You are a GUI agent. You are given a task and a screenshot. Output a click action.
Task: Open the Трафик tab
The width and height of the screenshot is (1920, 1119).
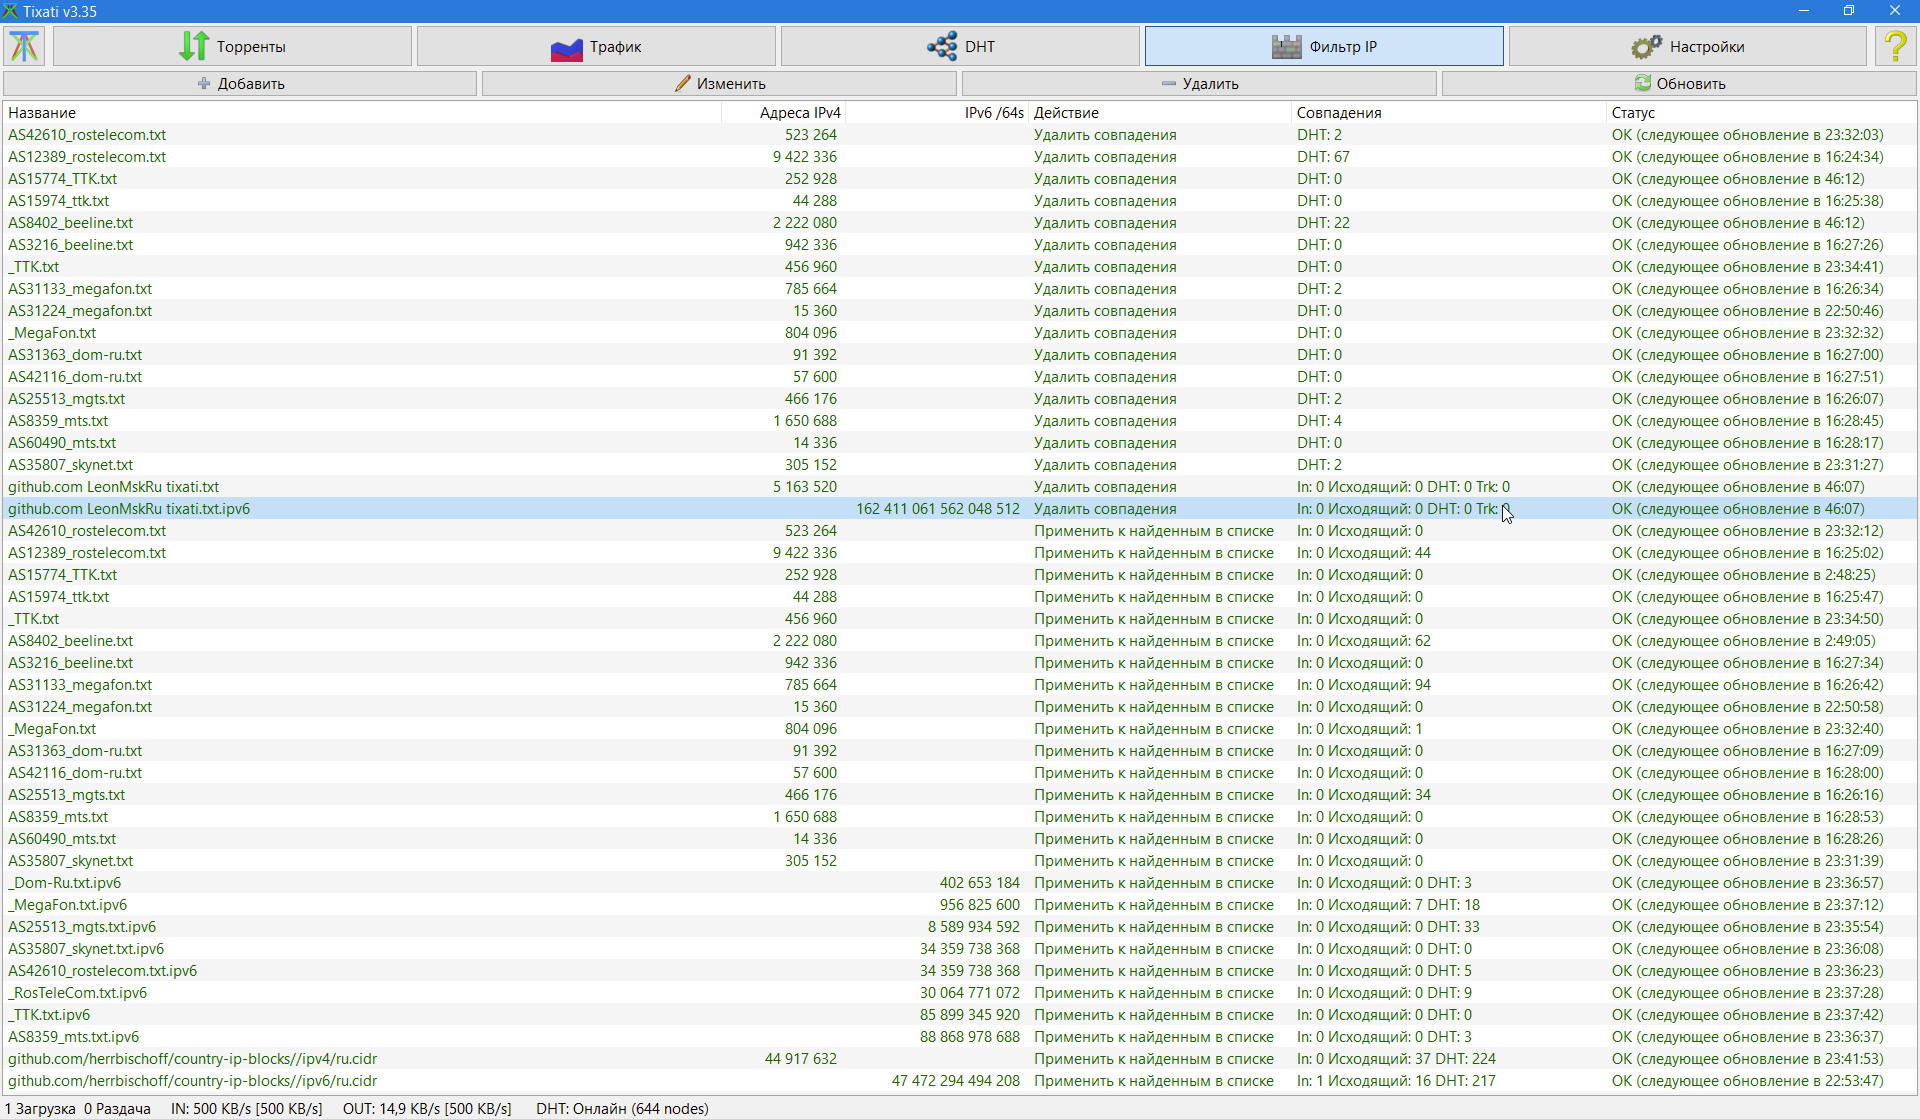point(596,46)
